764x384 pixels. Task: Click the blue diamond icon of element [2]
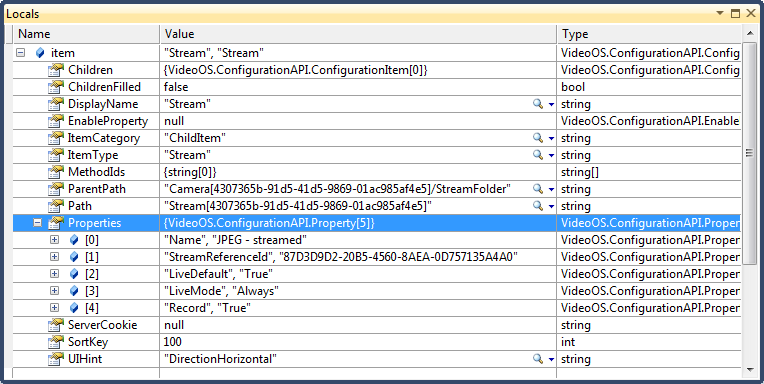pyautogui.click(x=74, y=274)
